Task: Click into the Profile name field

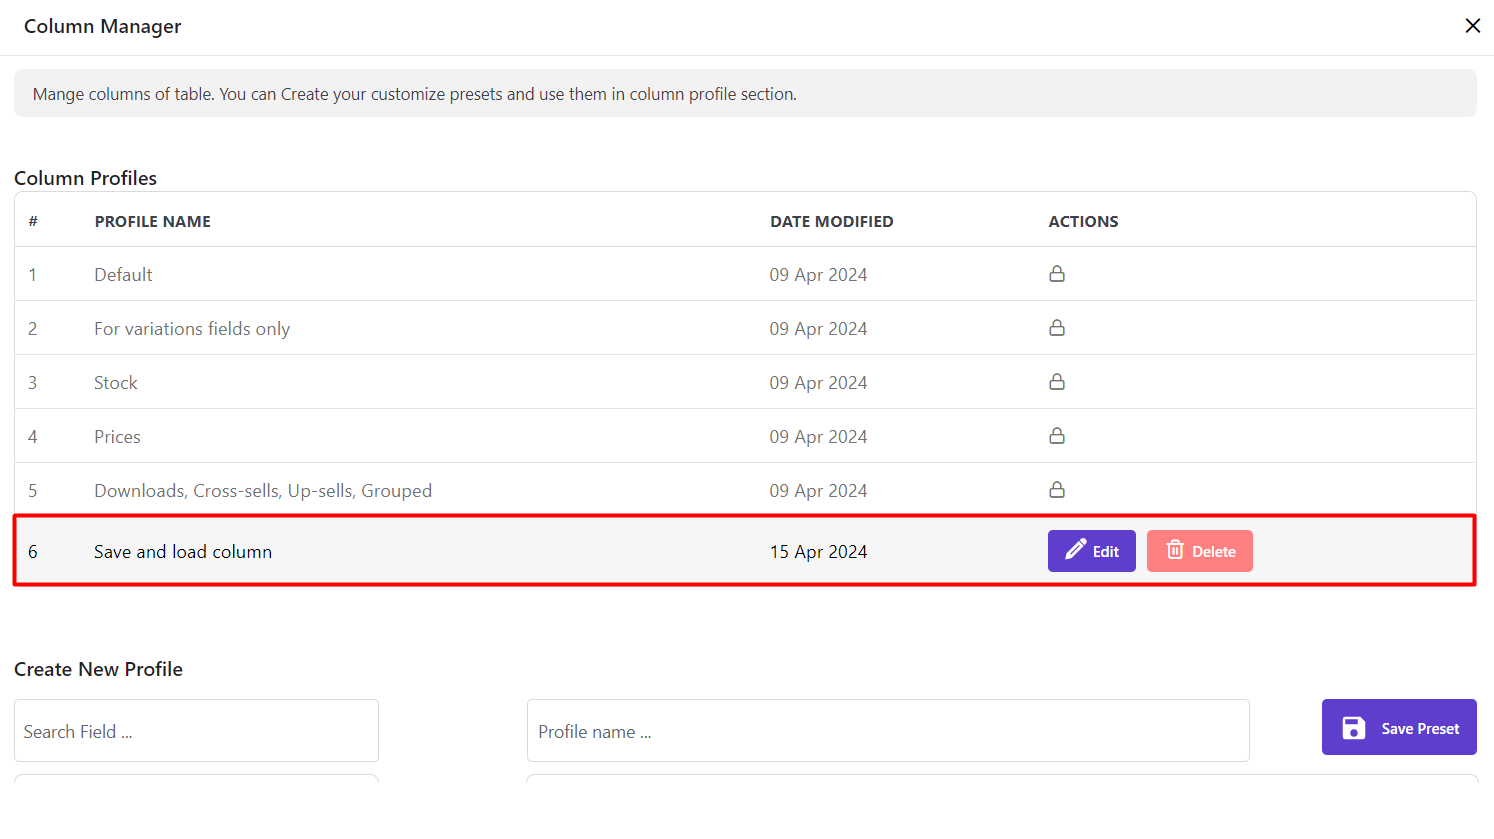Action: 887,731
